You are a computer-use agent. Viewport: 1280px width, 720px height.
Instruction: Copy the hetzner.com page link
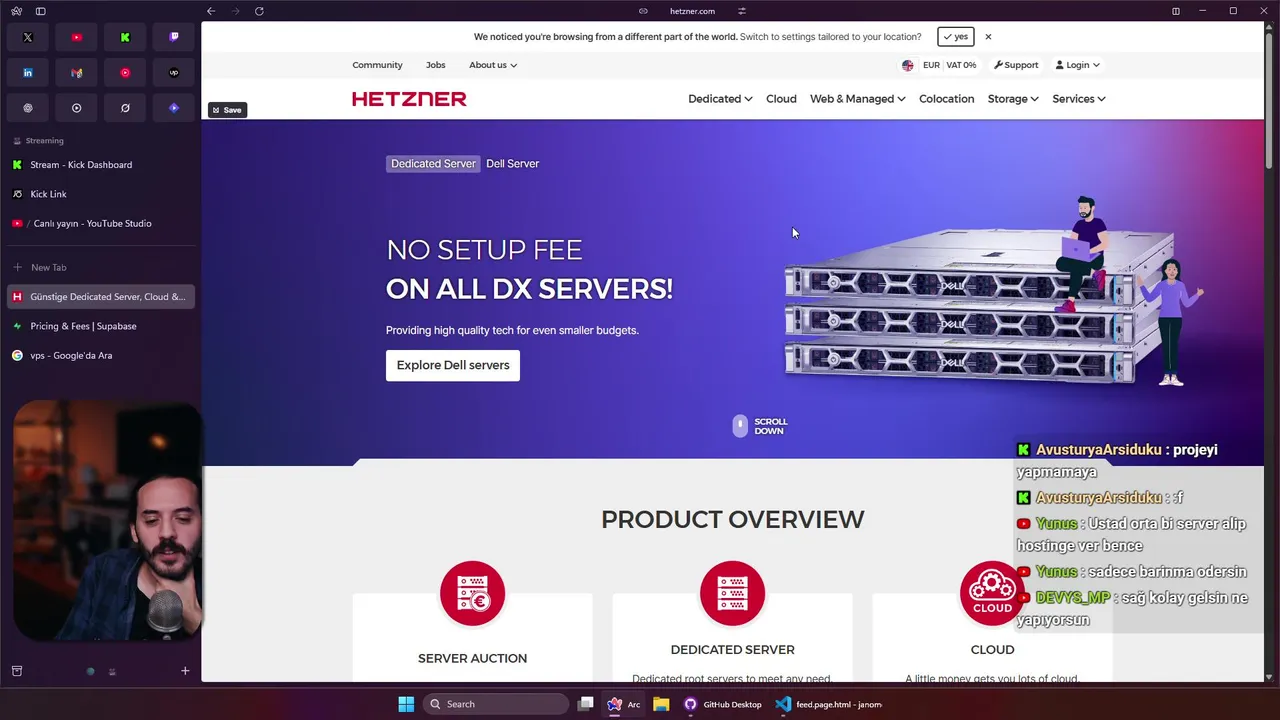coord(643,11)
